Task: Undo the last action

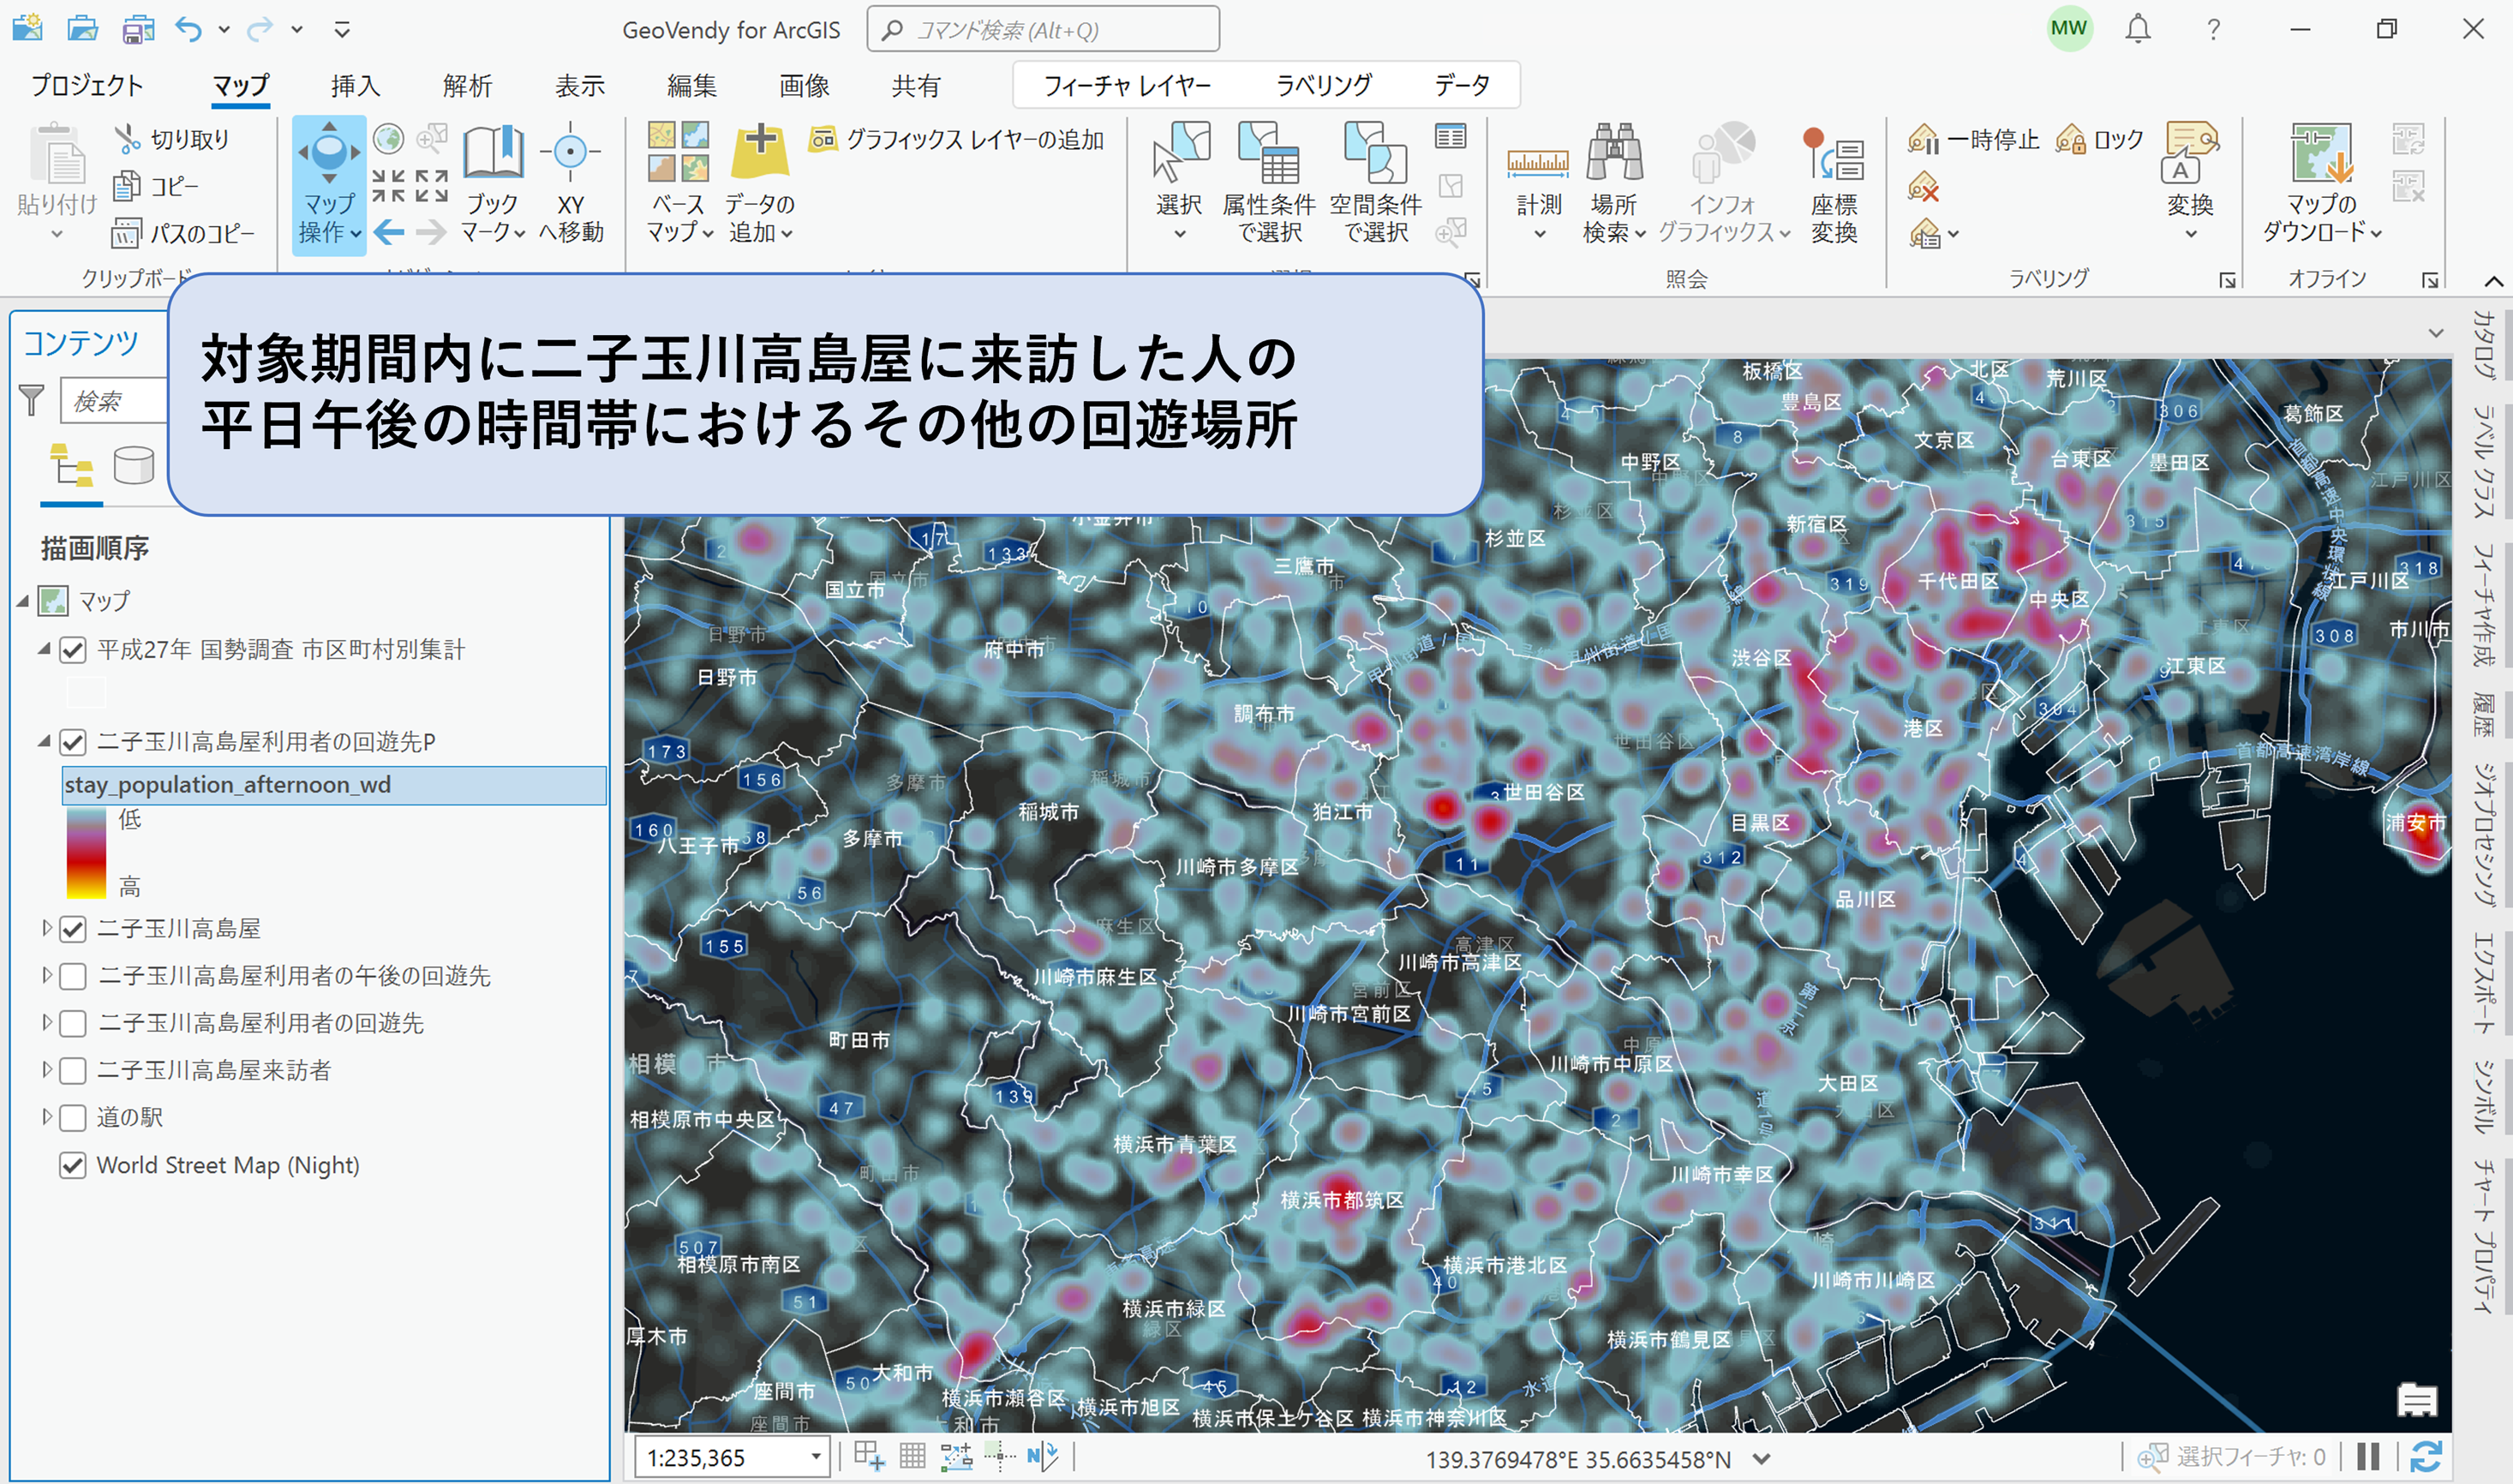Action: 189,29
